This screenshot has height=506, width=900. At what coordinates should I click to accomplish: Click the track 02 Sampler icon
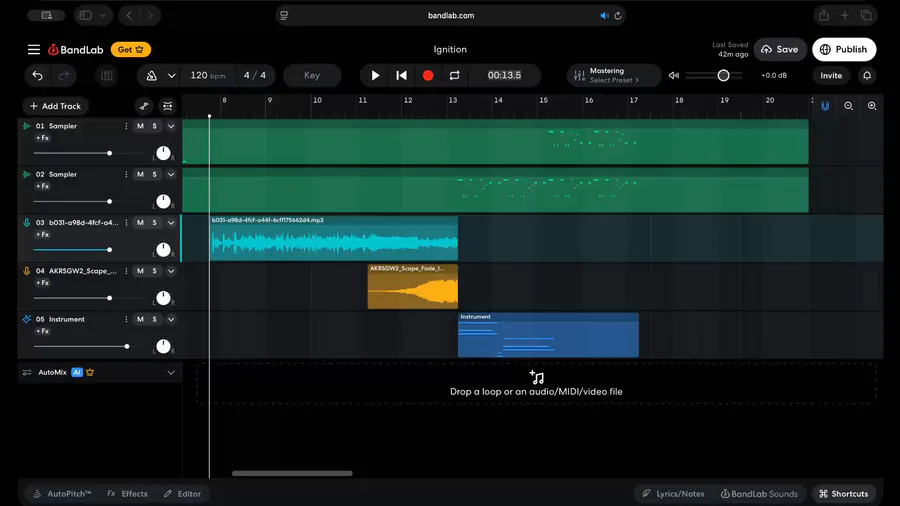[x=26, y=174]
